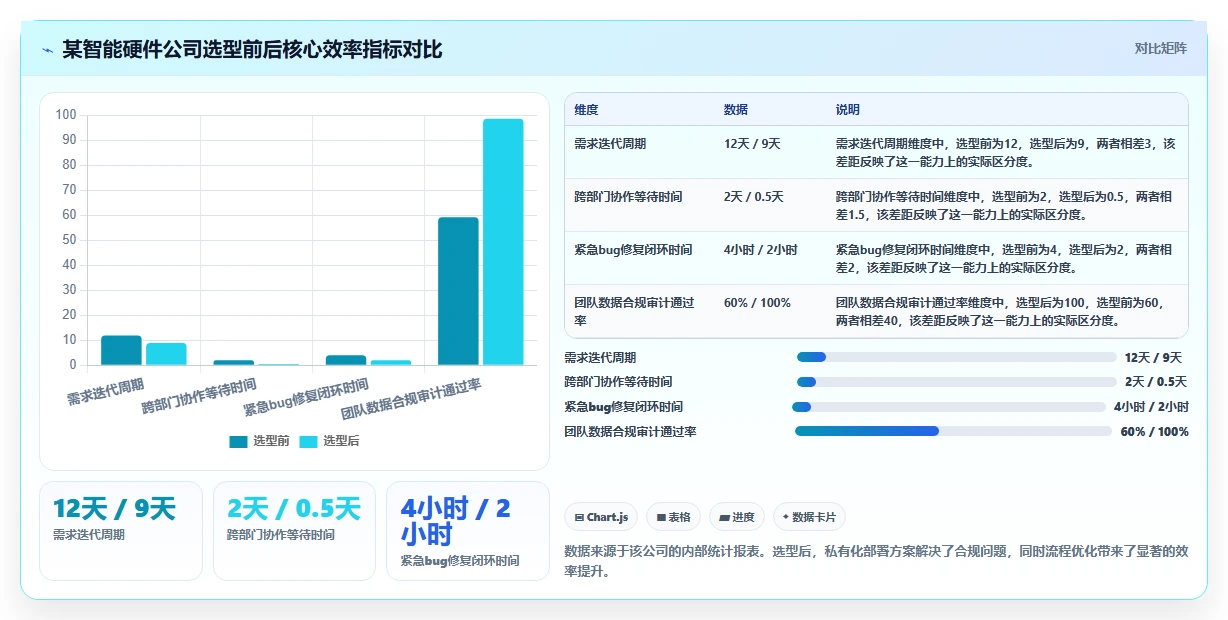Toggle the 选型后 legend color box
The height and width of the screenshot is (620, 1228).
coord(308,441)
